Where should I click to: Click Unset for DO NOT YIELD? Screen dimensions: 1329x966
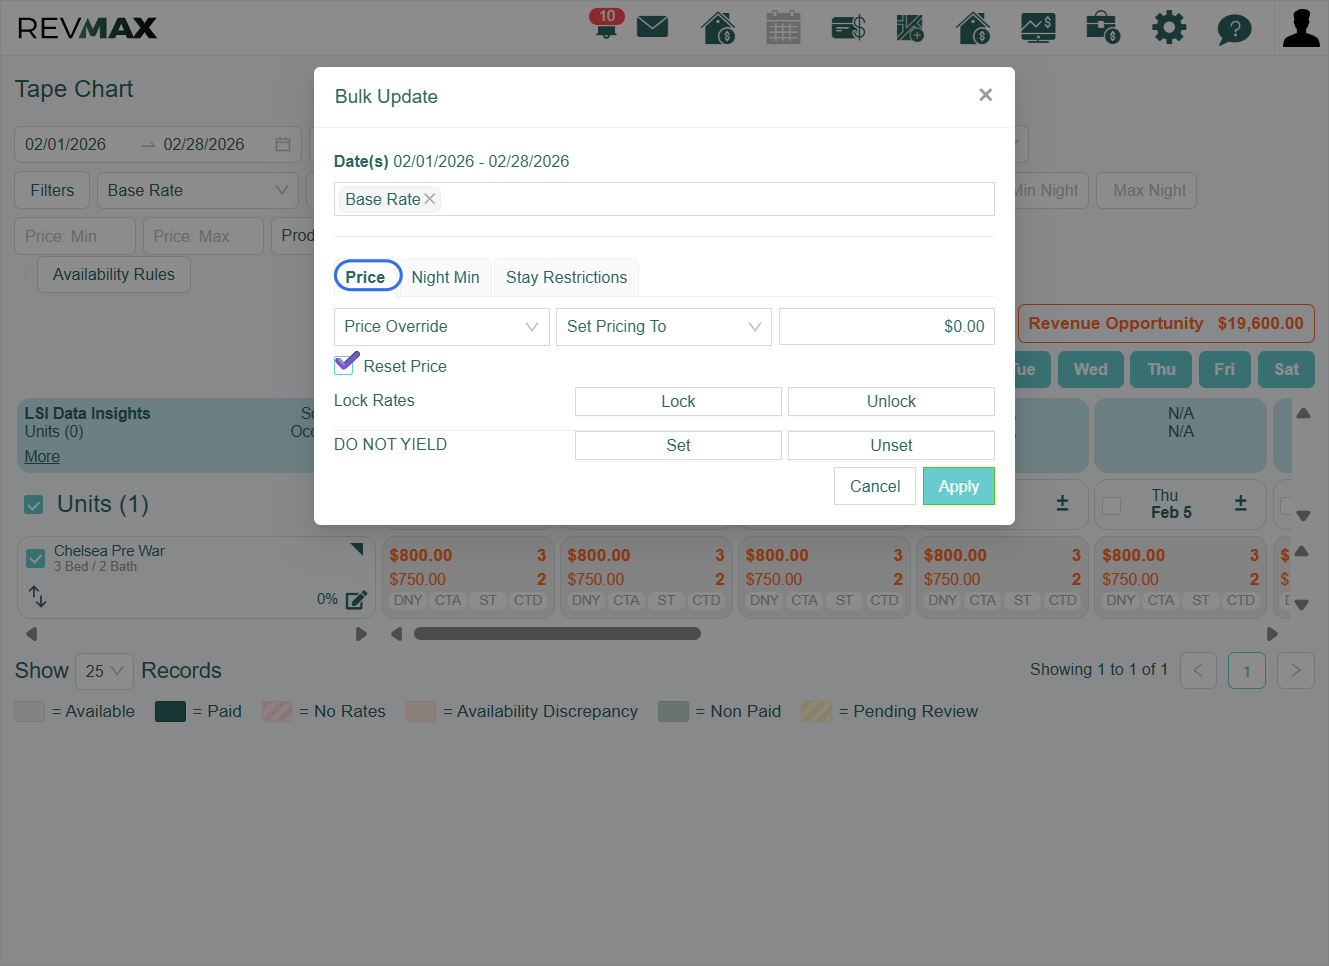pos(891,445)
